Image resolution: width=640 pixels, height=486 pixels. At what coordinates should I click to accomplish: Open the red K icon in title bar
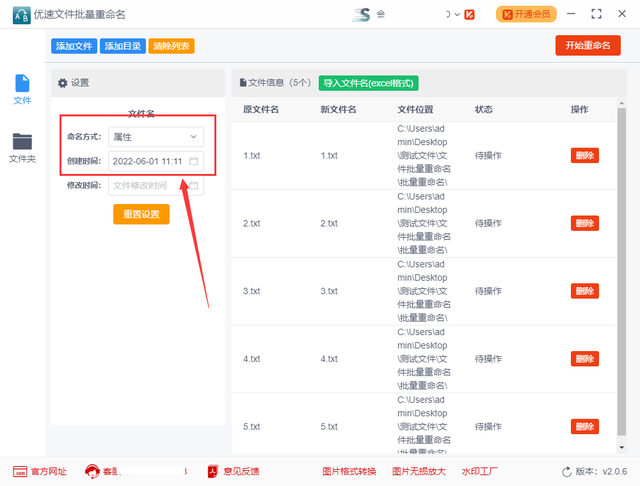click(x=469, y=15)
